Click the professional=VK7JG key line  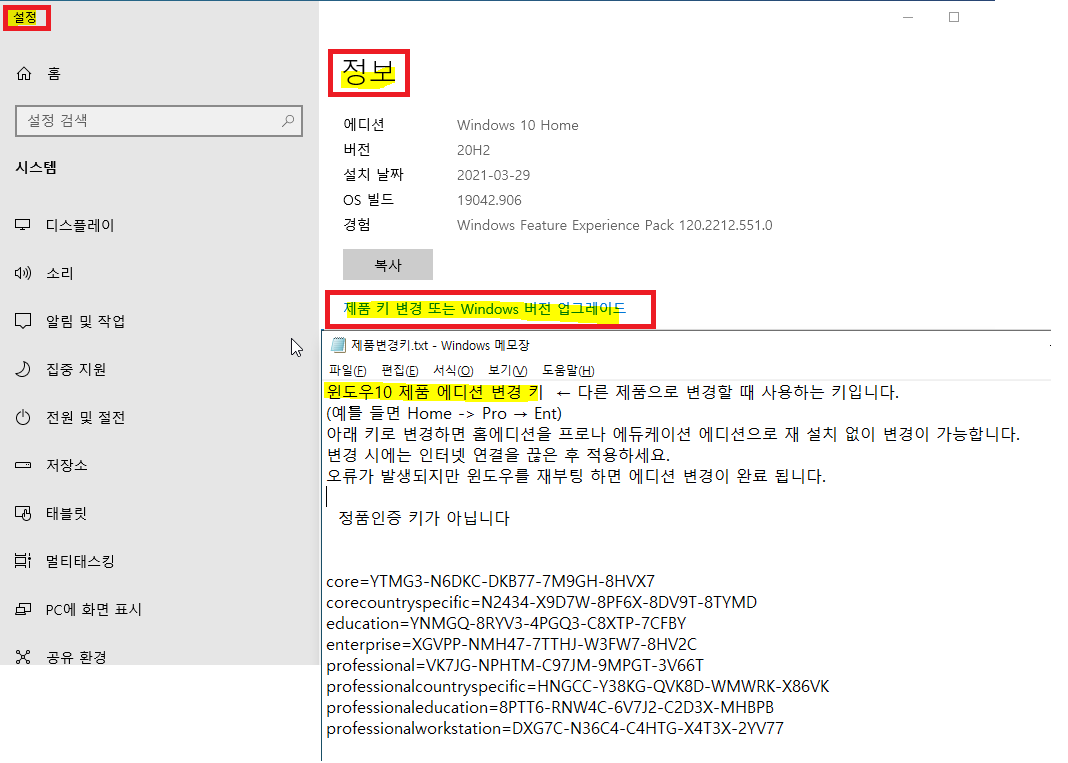tap(515, 666)
